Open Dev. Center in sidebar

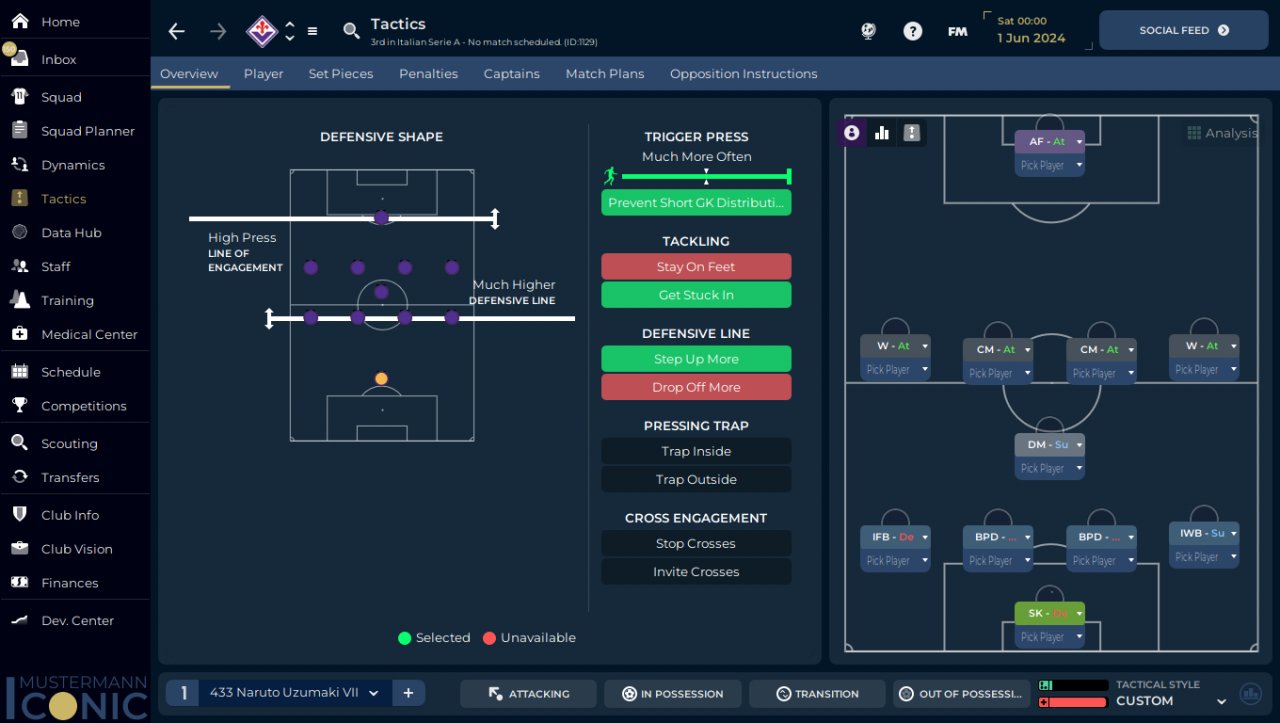[x=77, y=621]
